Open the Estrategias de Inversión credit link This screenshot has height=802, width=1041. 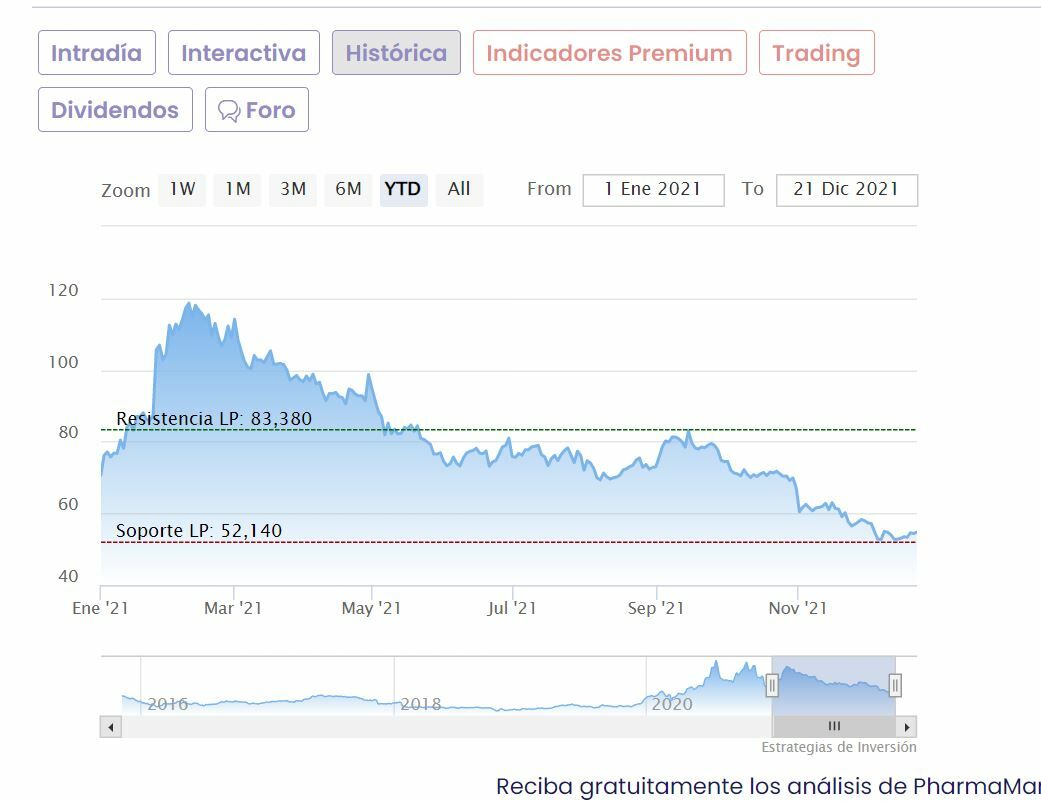click(x=839, y=747)
